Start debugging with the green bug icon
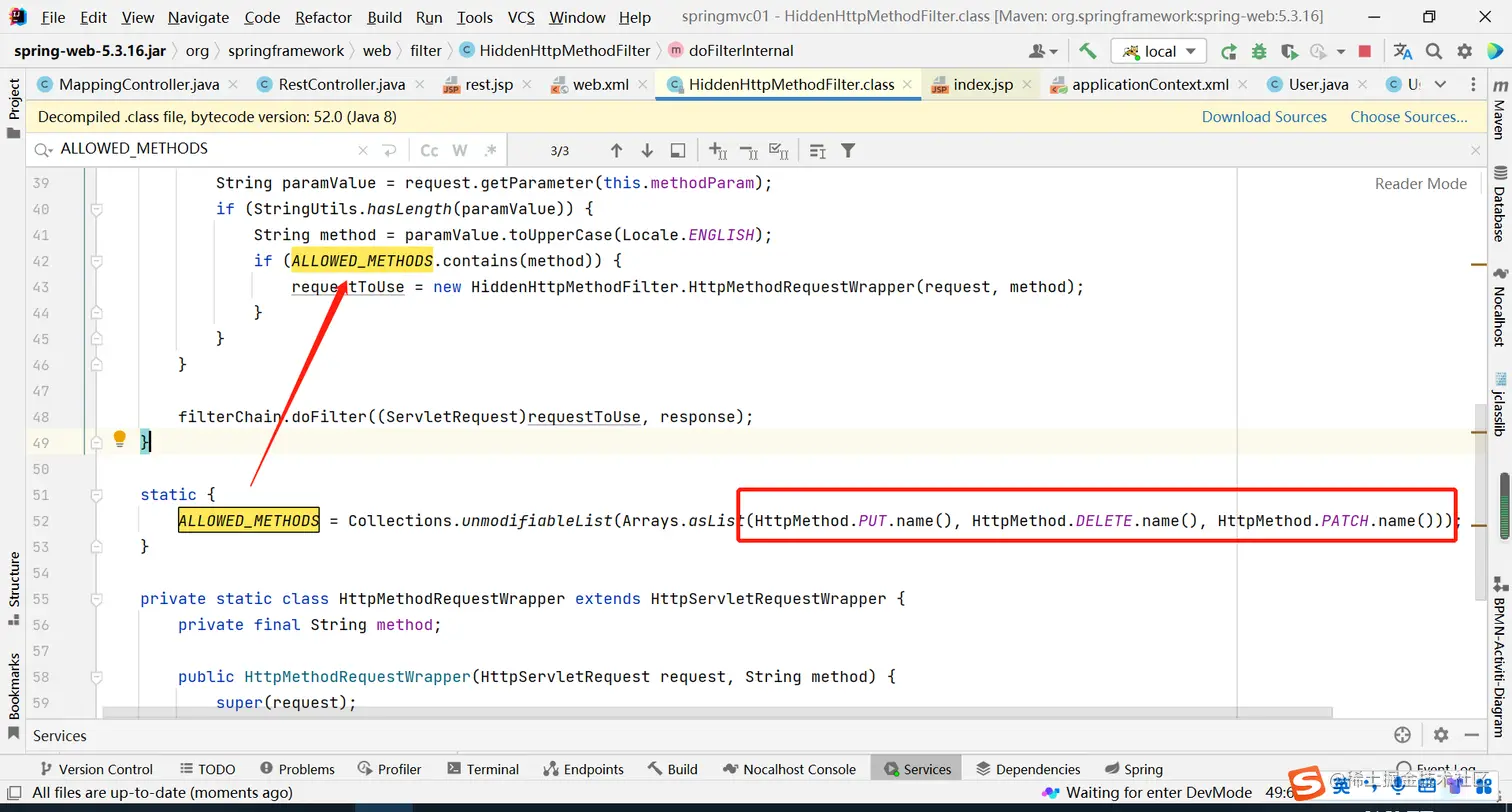1512x812 pixels. click(1258, 51)
